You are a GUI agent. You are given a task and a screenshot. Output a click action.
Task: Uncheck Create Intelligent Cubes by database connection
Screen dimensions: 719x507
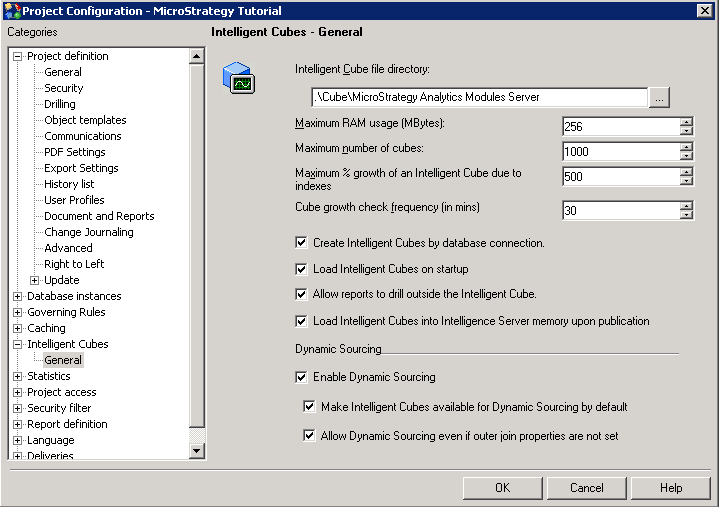coord(302,243)
